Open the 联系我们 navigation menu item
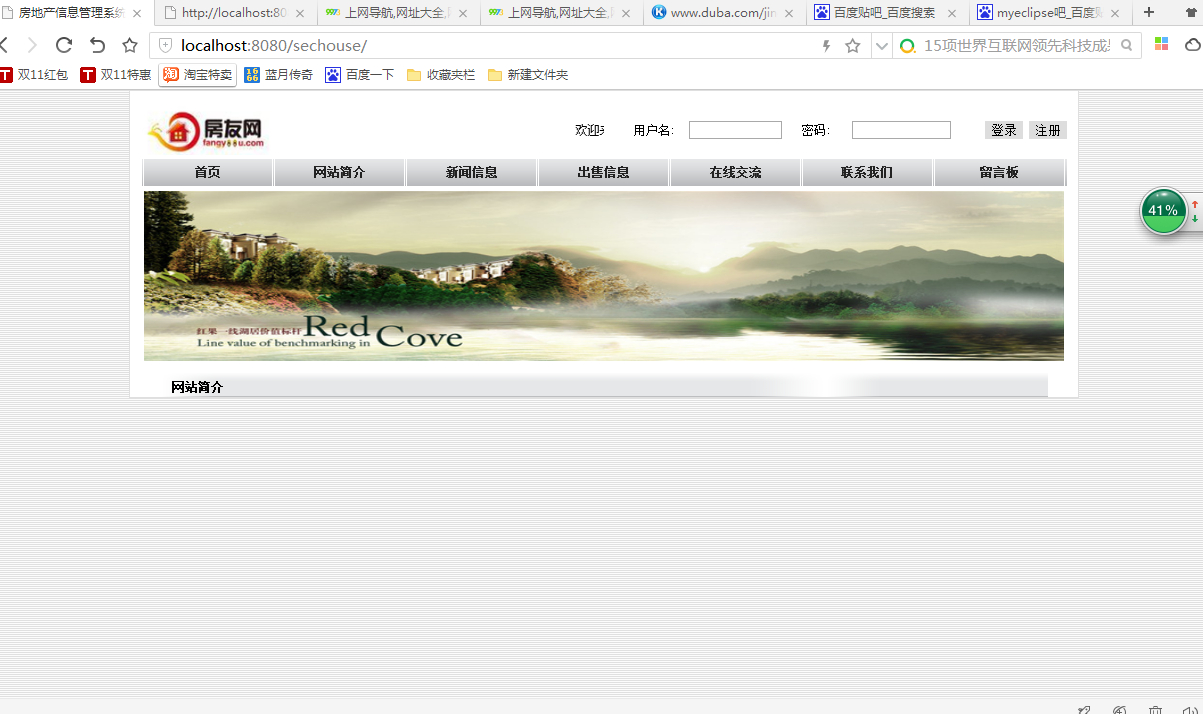The width and height of the screenshot is (1203, 714). [867, 173]
